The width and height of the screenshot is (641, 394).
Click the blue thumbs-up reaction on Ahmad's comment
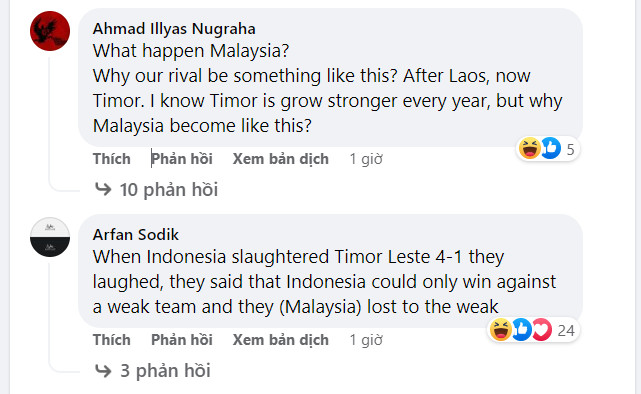pos(551,148)
